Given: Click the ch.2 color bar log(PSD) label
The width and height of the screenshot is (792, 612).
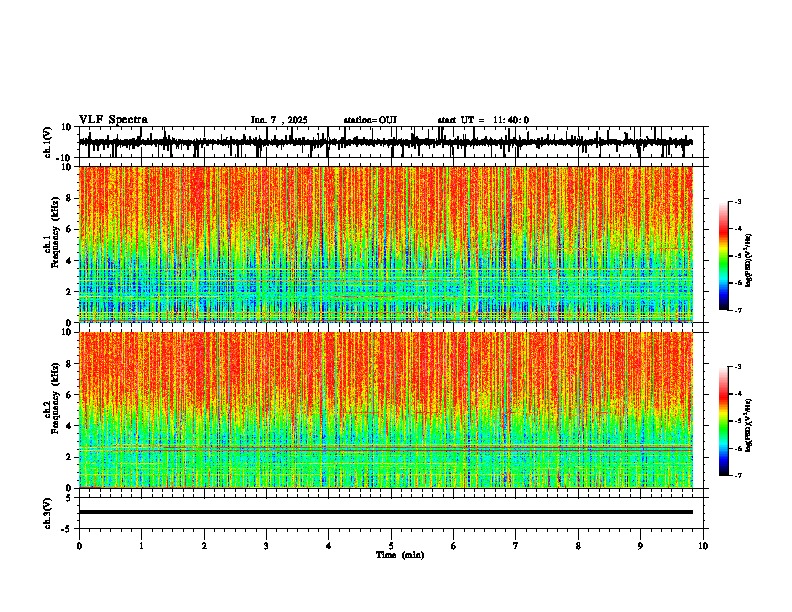Looking at the screenshot, I should 748,426.
